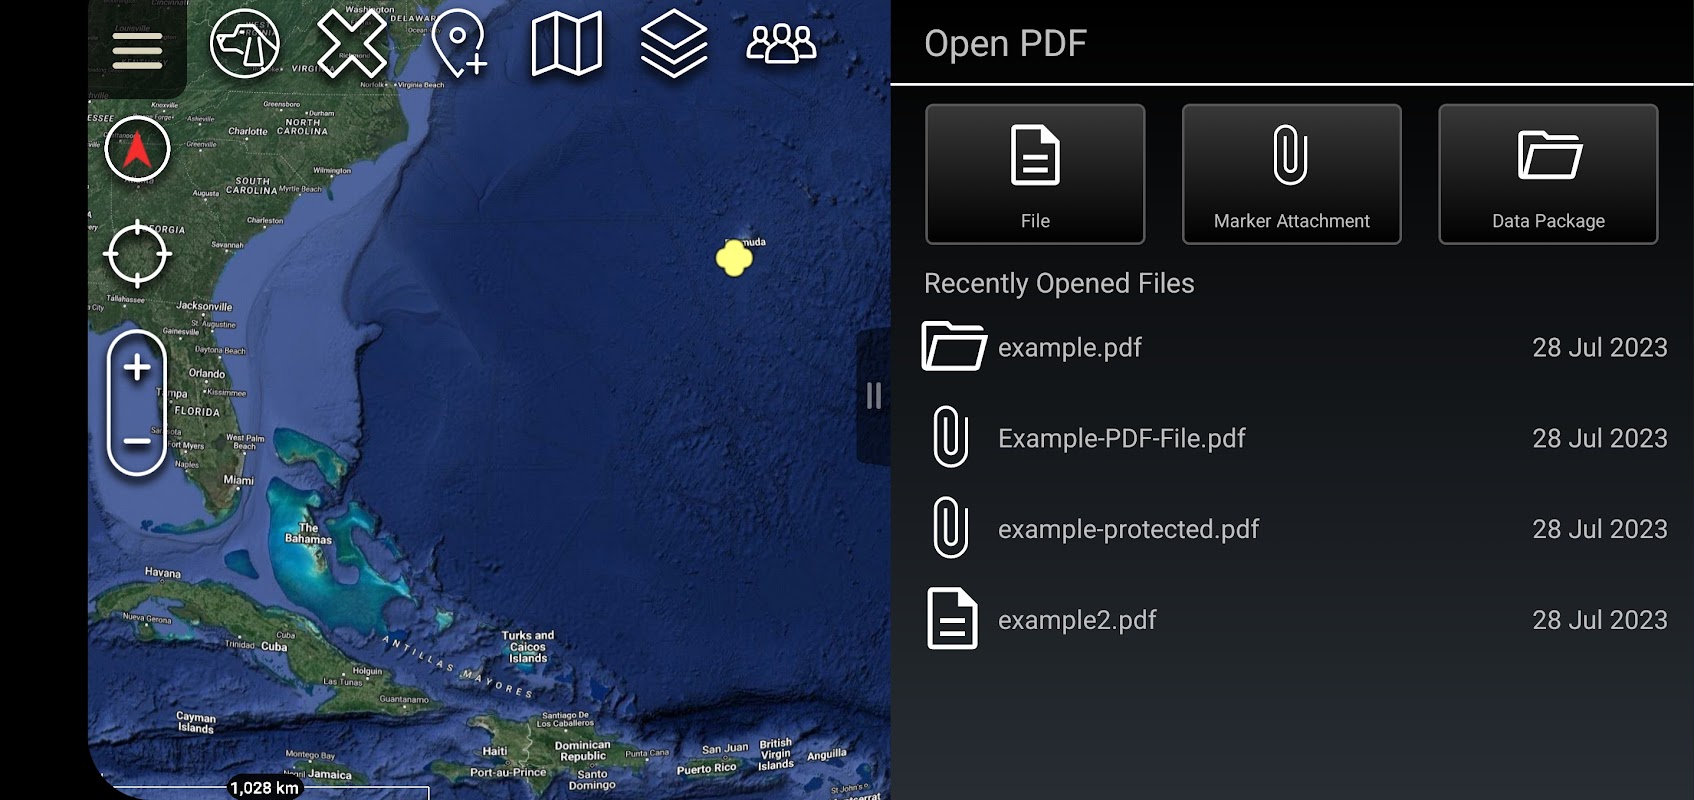Tap the red north compass arrow
Viewport: 1694px width, 800px height.
(x=137, y=149)
